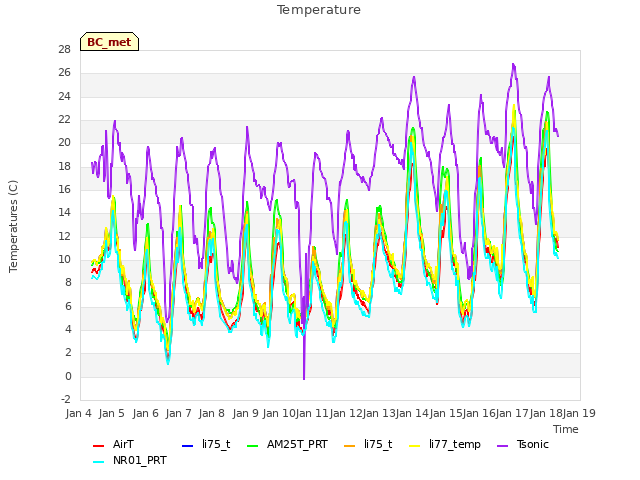Toggle the Tsonic legend entry
The height and width of the screenshot is (480, 640).
click(533, 444)
